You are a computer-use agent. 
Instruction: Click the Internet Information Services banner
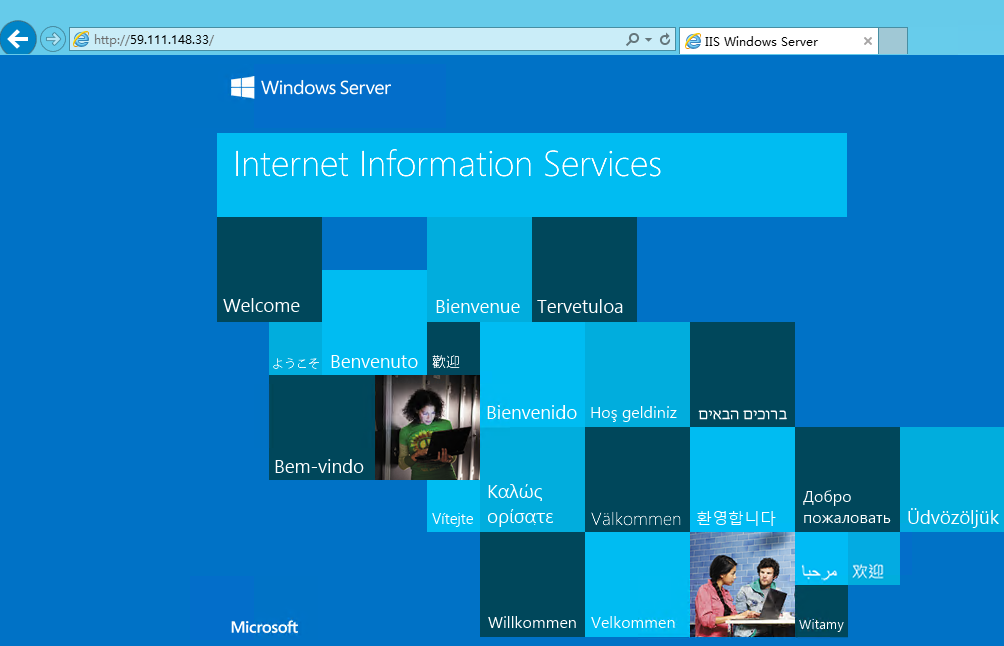tap(531, 175)
